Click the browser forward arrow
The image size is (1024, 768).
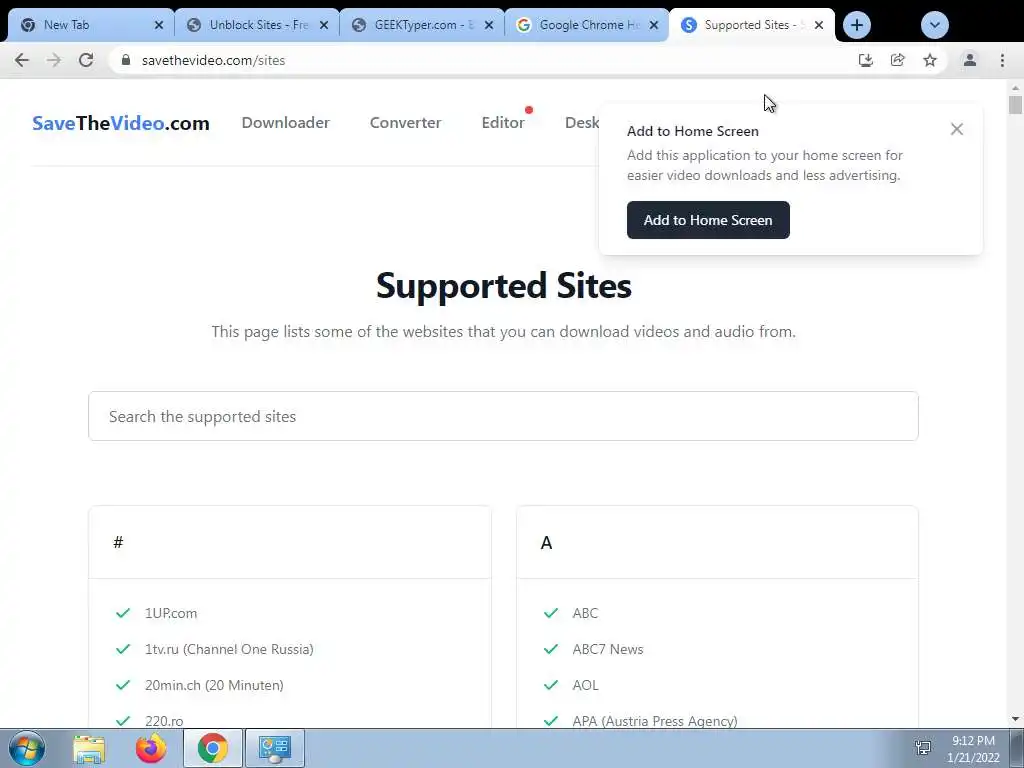pos(54,60)
